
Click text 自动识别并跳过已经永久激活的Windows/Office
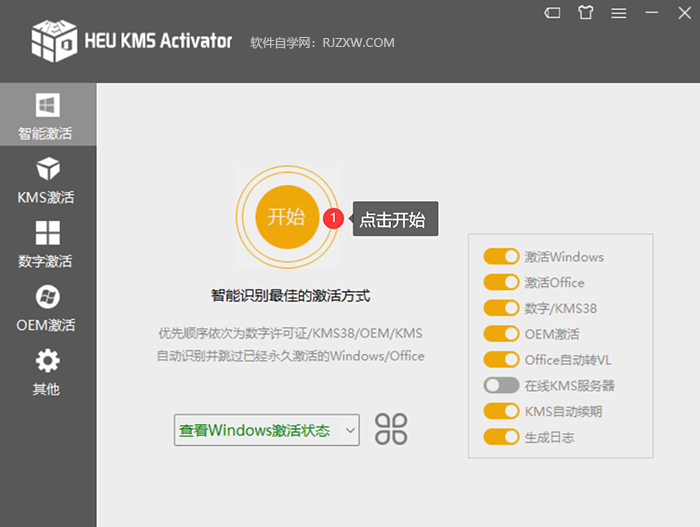291,356
